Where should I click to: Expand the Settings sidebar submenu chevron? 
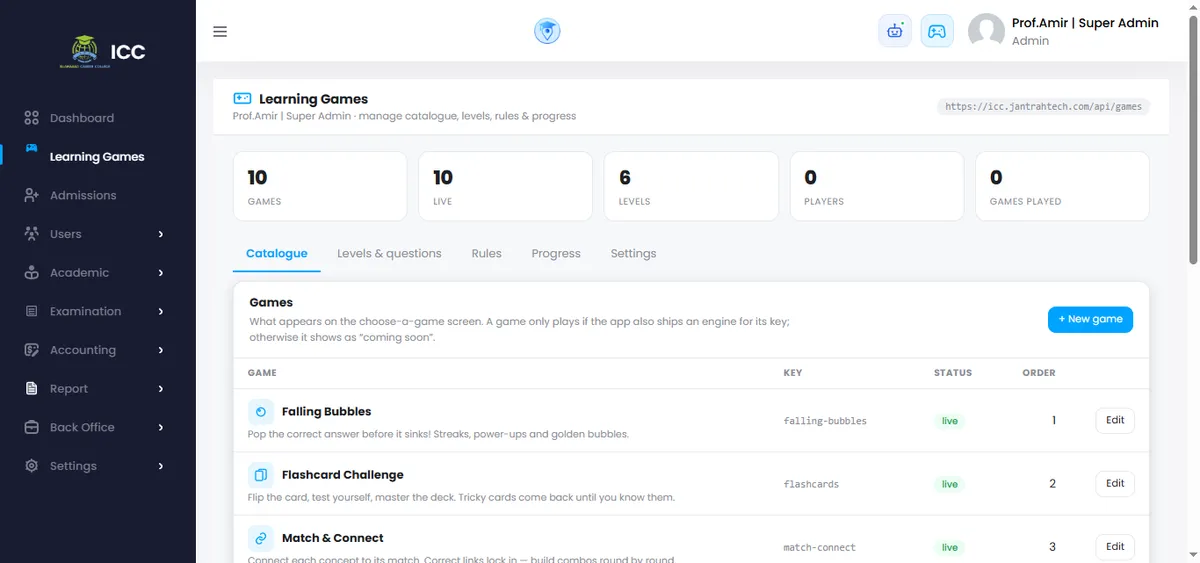[x=161, y=466]
